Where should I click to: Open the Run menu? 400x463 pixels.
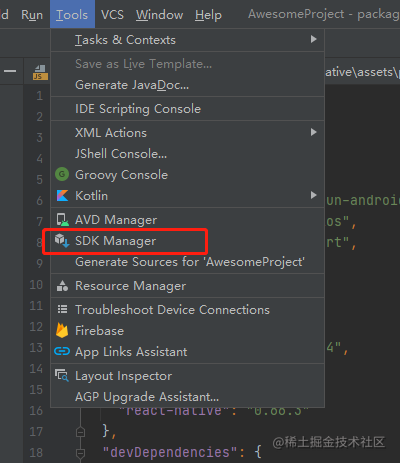[32, 15]
